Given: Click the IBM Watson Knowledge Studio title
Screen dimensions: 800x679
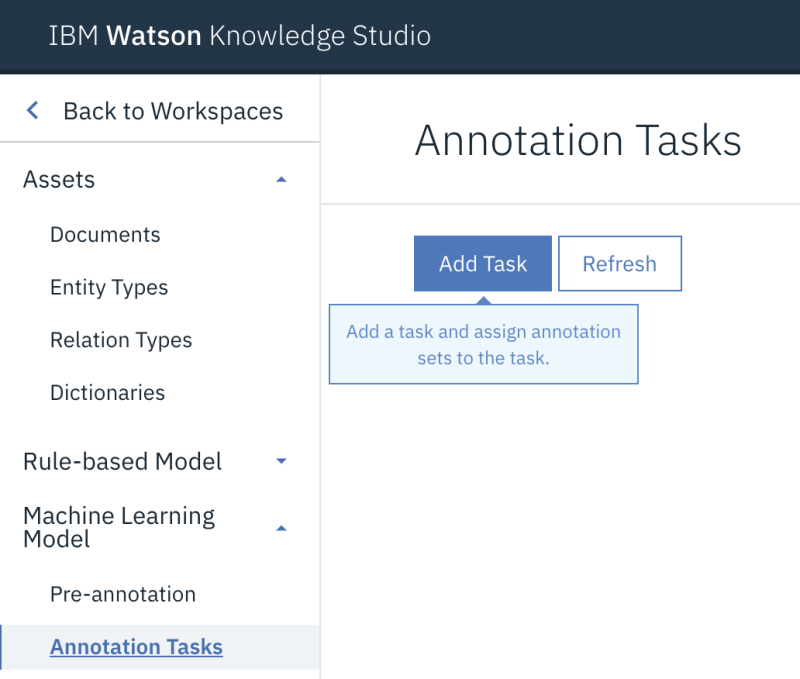Looking at the screenshot, I should click(239, 37).
